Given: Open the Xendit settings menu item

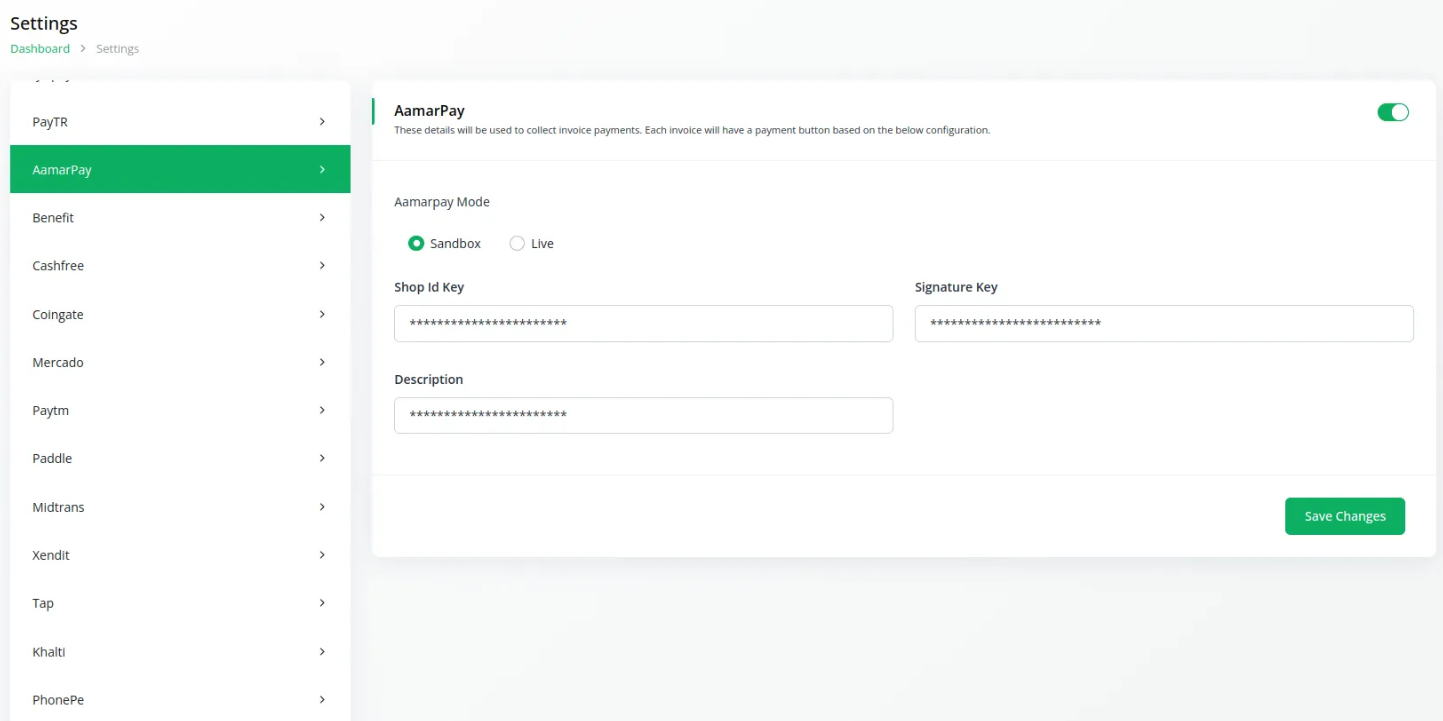Looking at the screenshot, I should tap(180, 555).
